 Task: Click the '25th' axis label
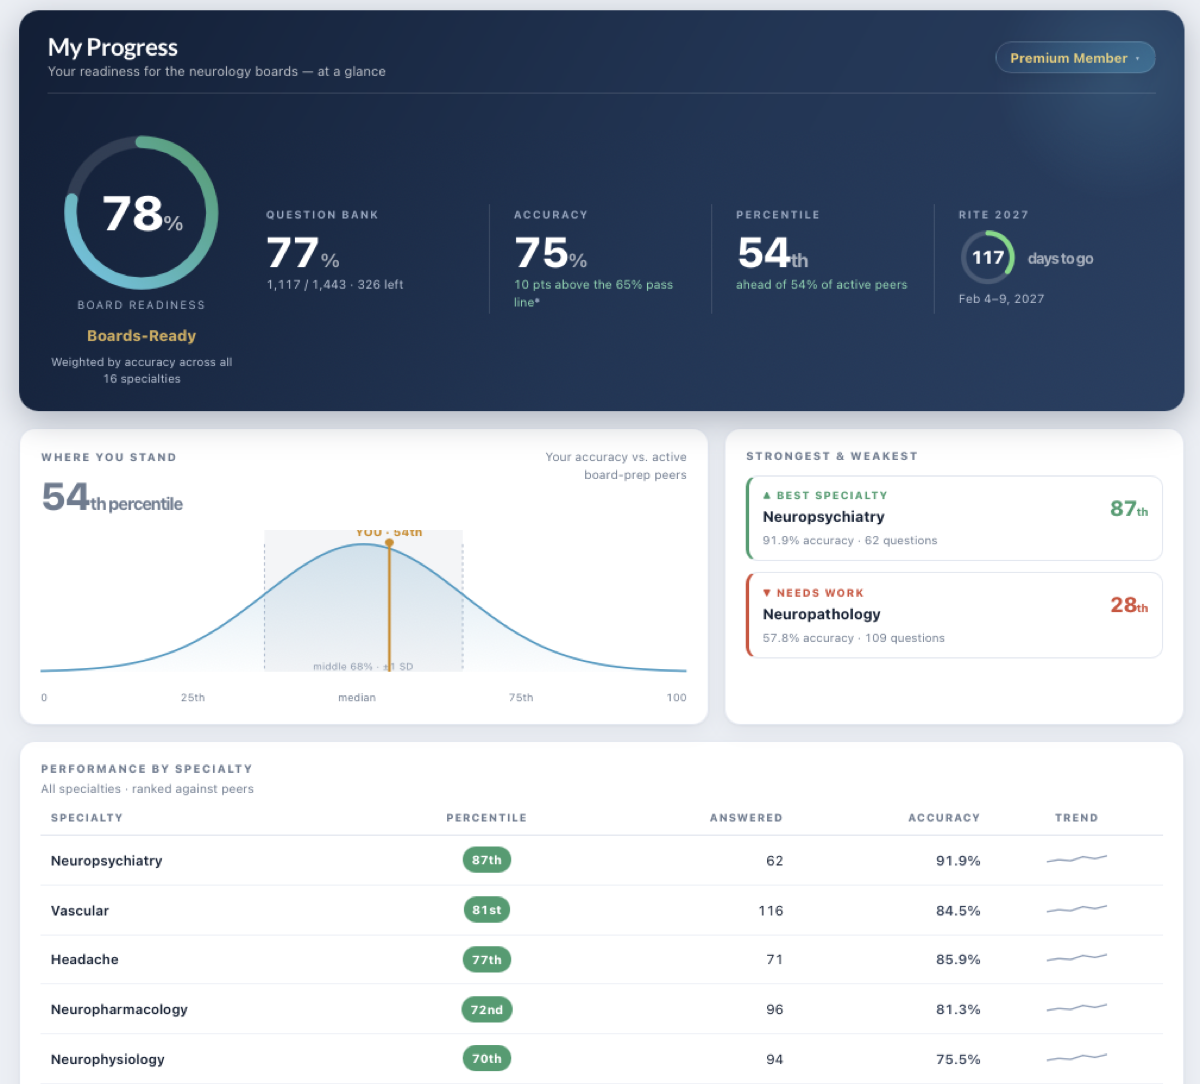click(x=193, y=698)
